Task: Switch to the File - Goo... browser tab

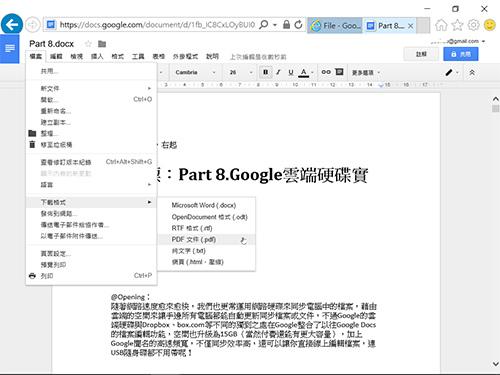Action: (x=335, y=26)
